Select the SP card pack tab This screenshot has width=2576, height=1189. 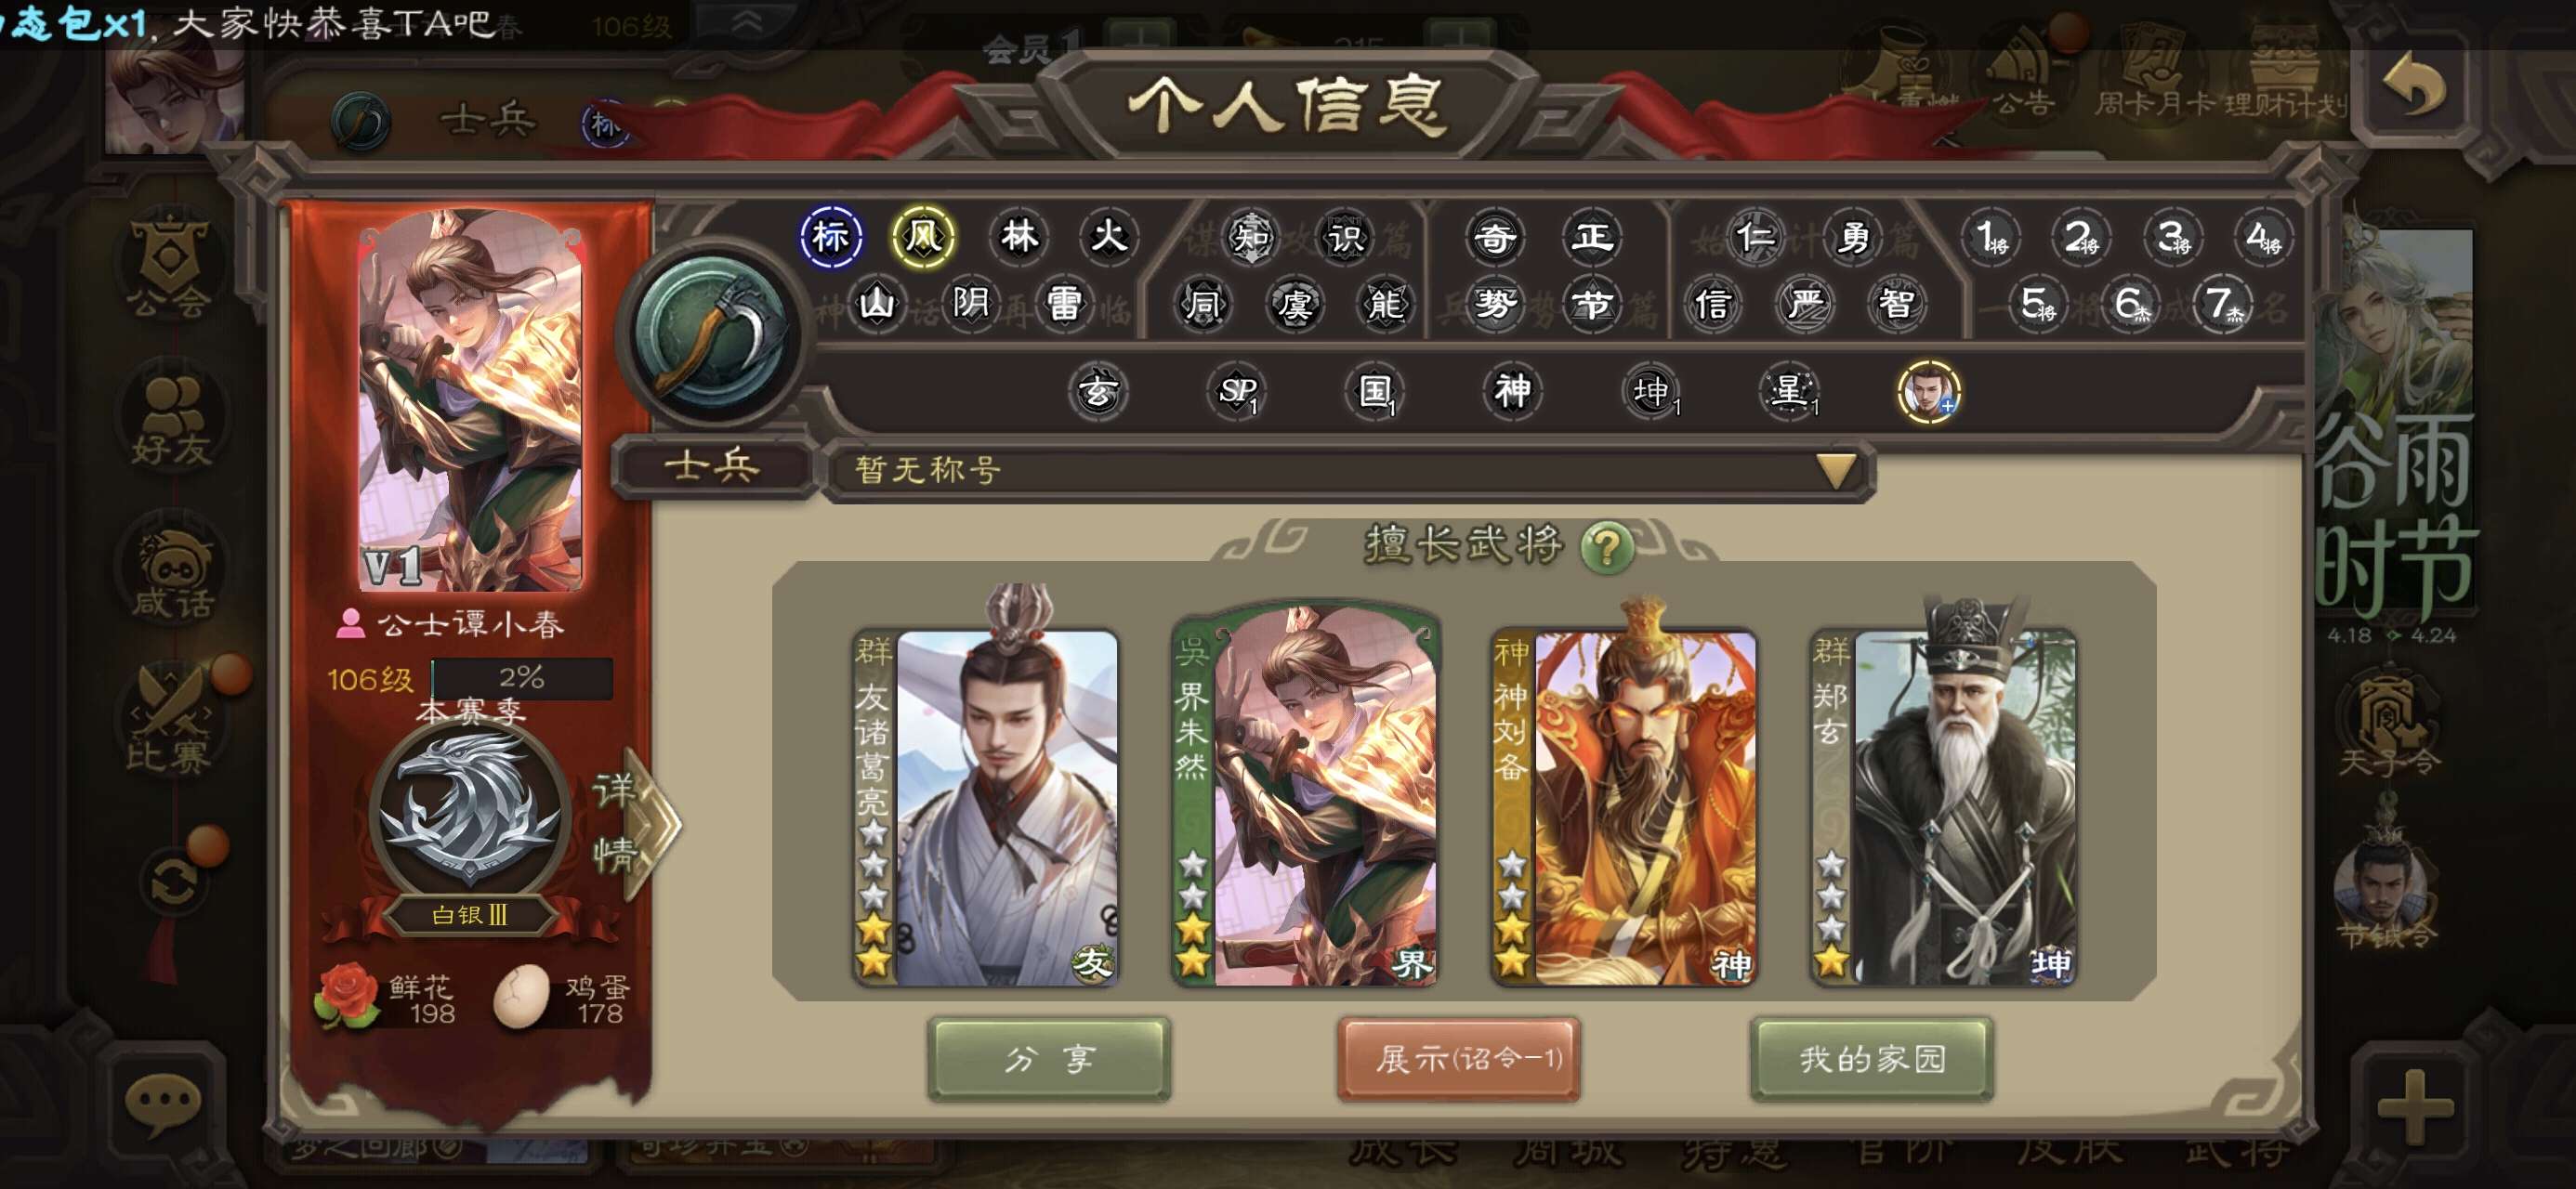point(1237,391)
